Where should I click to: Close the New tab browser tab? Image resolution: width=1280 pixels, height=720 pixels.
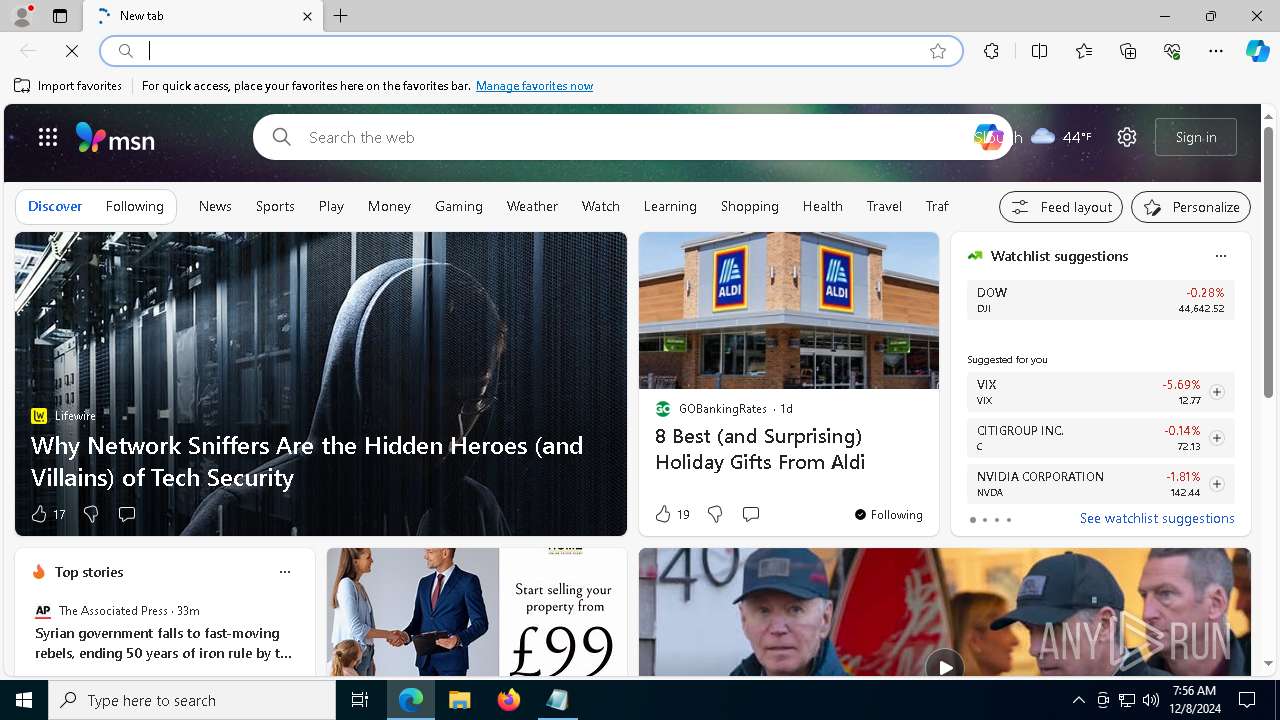tap(307, 16)
